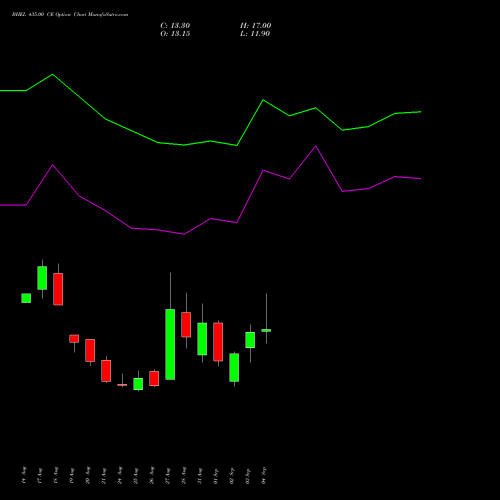
Task: Select the close value C: 13.30
Action: click(175, 26)
